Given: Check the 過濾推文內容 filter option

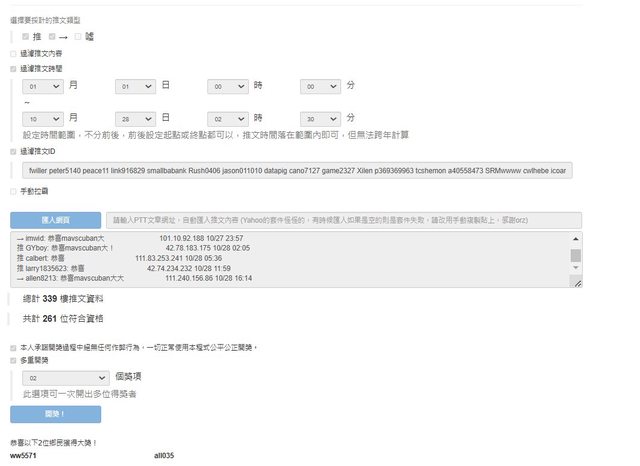Looking at the screenshot, I should (13, 54).
